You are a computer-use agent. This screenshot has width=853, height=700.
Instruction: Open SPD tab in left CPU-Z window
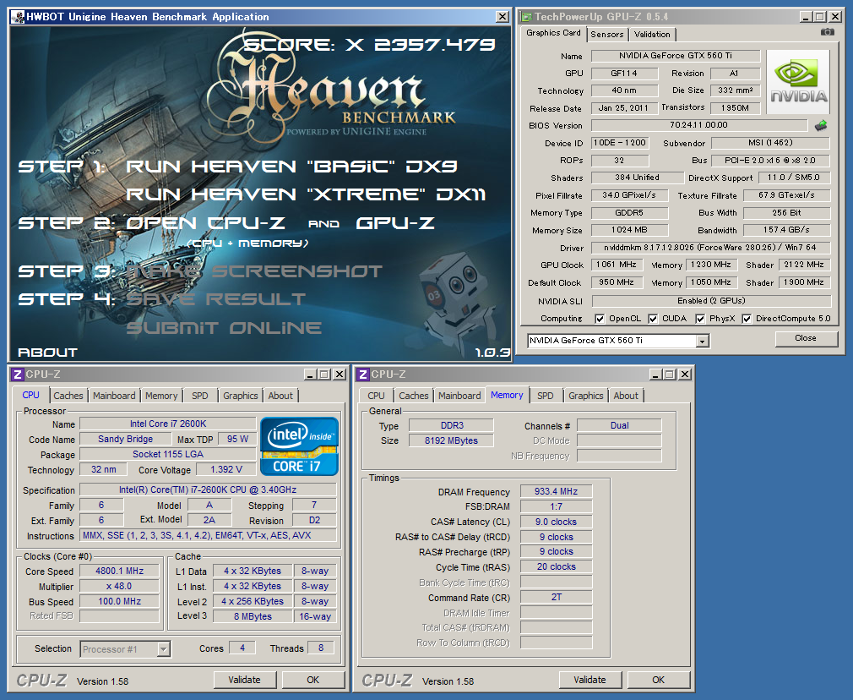coord(200,396)
